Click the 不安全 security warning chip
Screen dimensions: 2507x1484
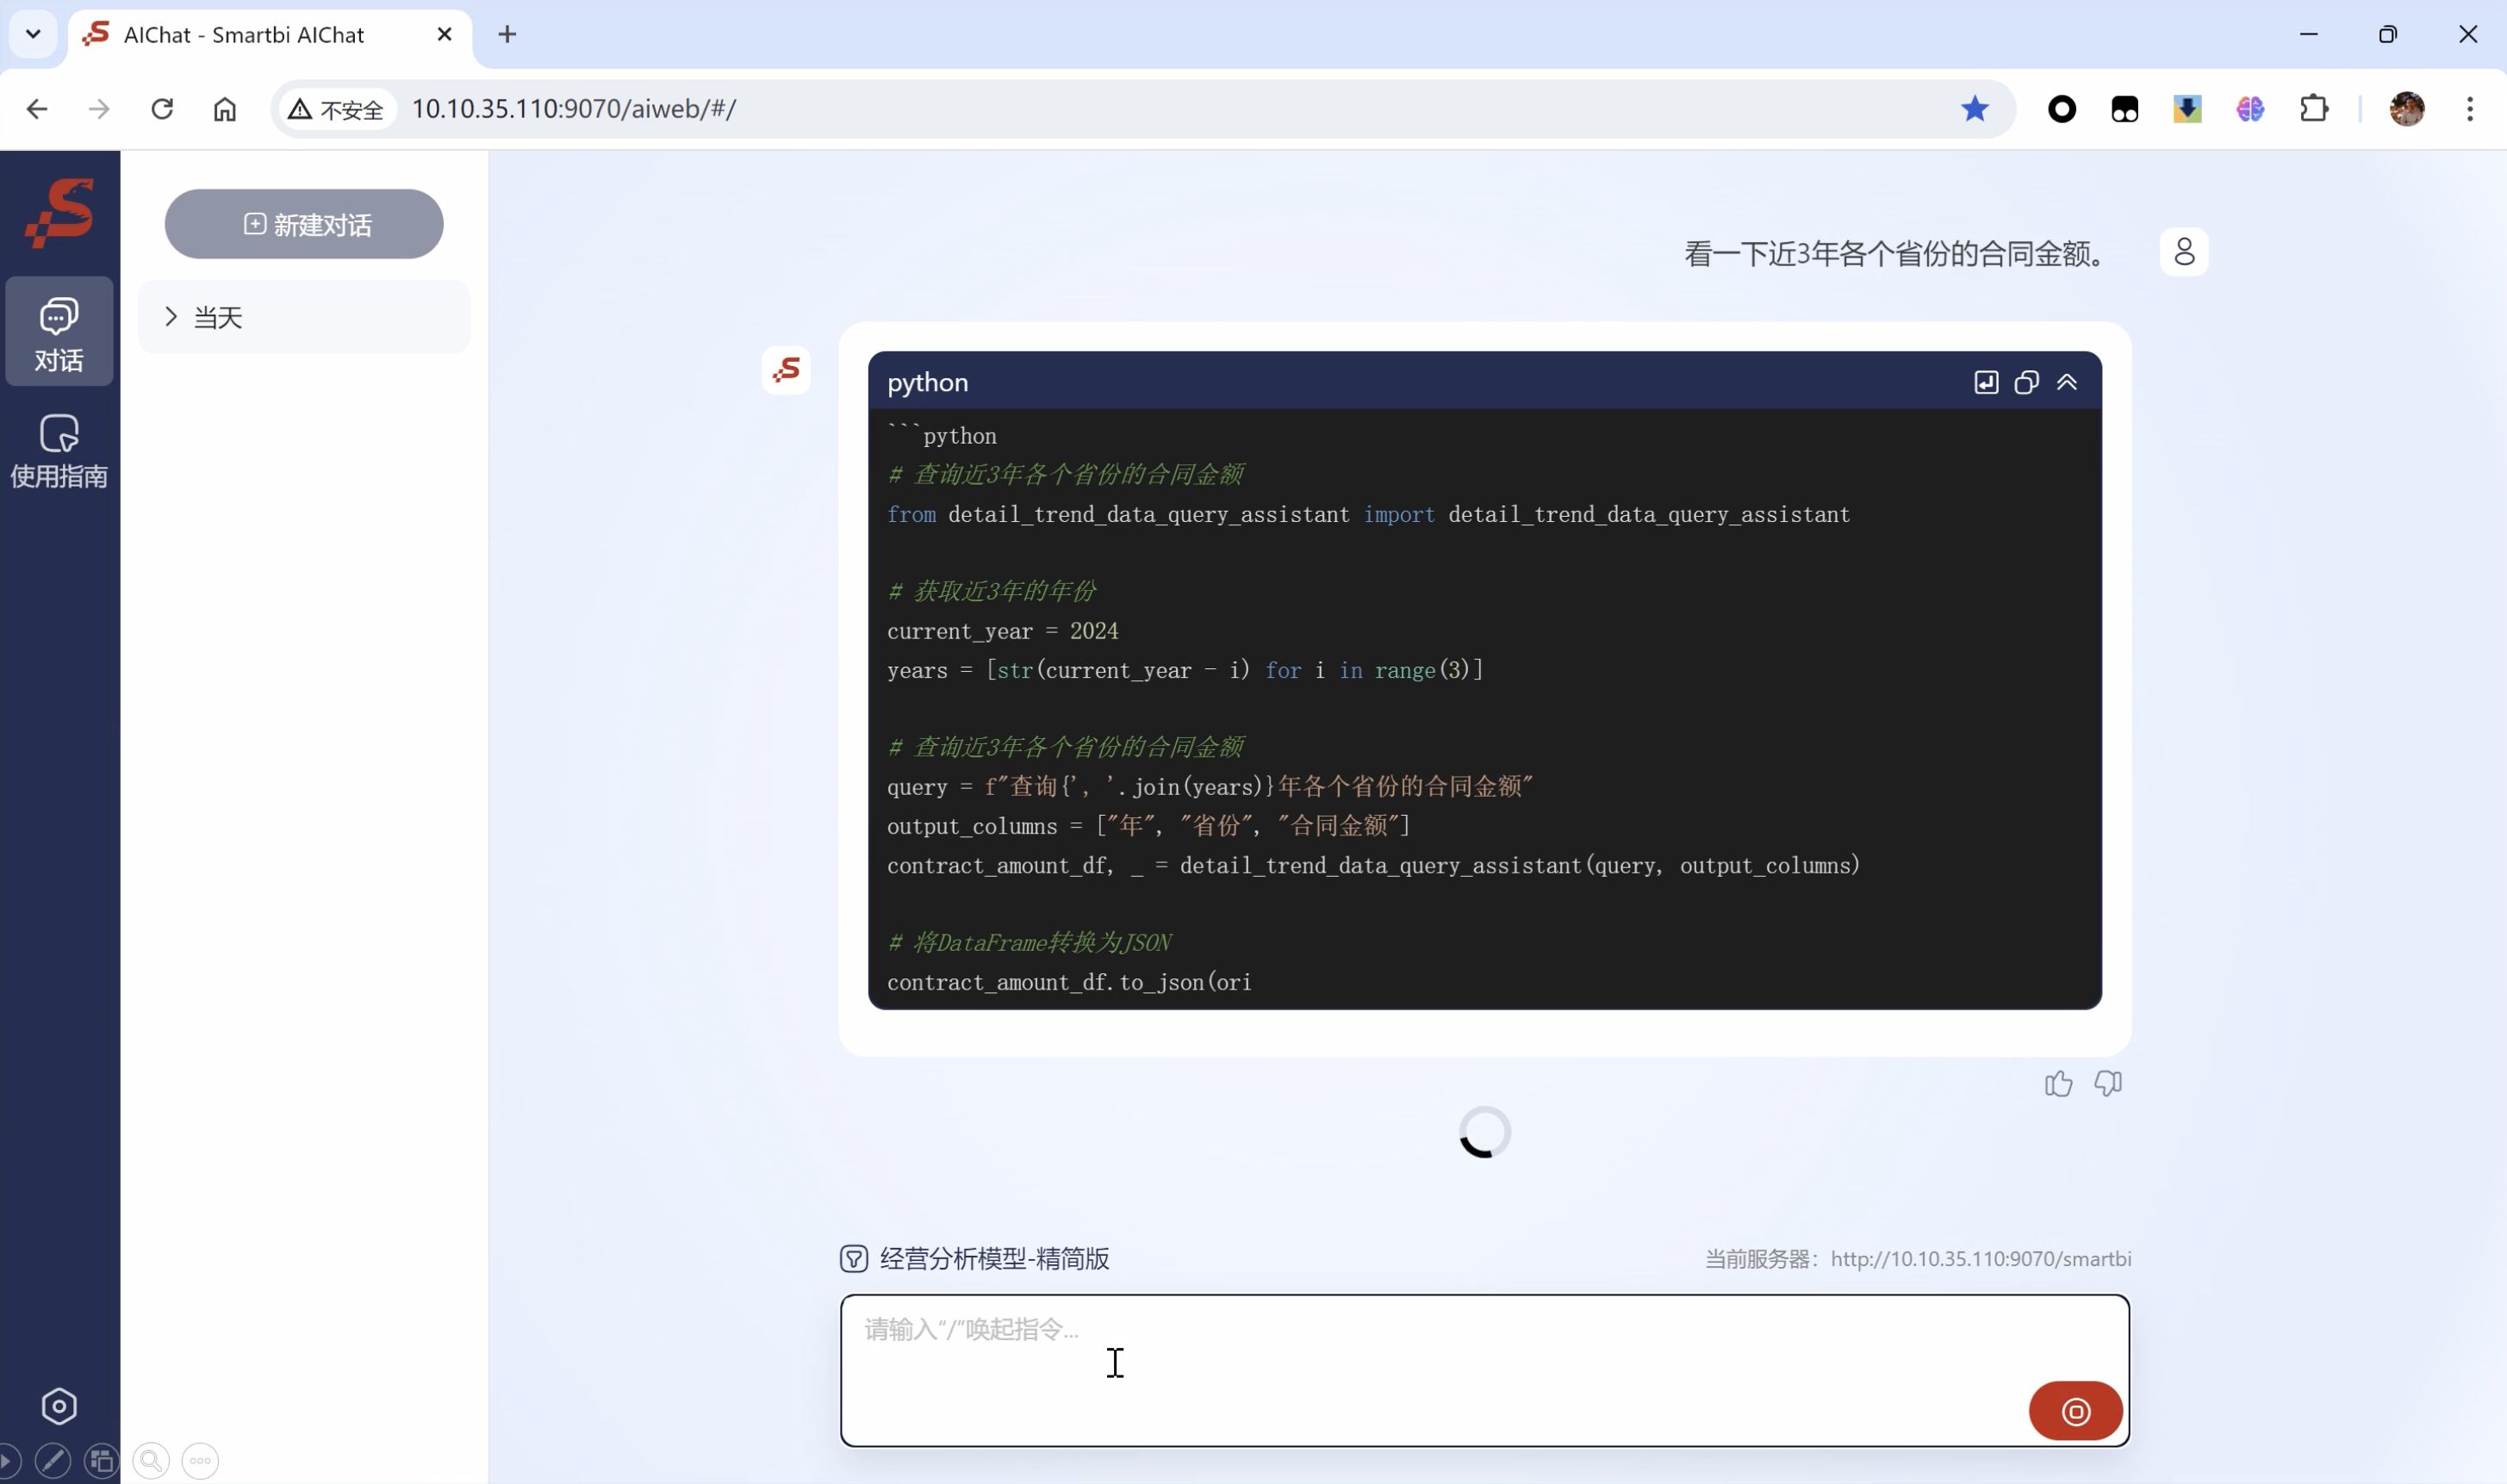pyautogui.click(x=336, y=109)
